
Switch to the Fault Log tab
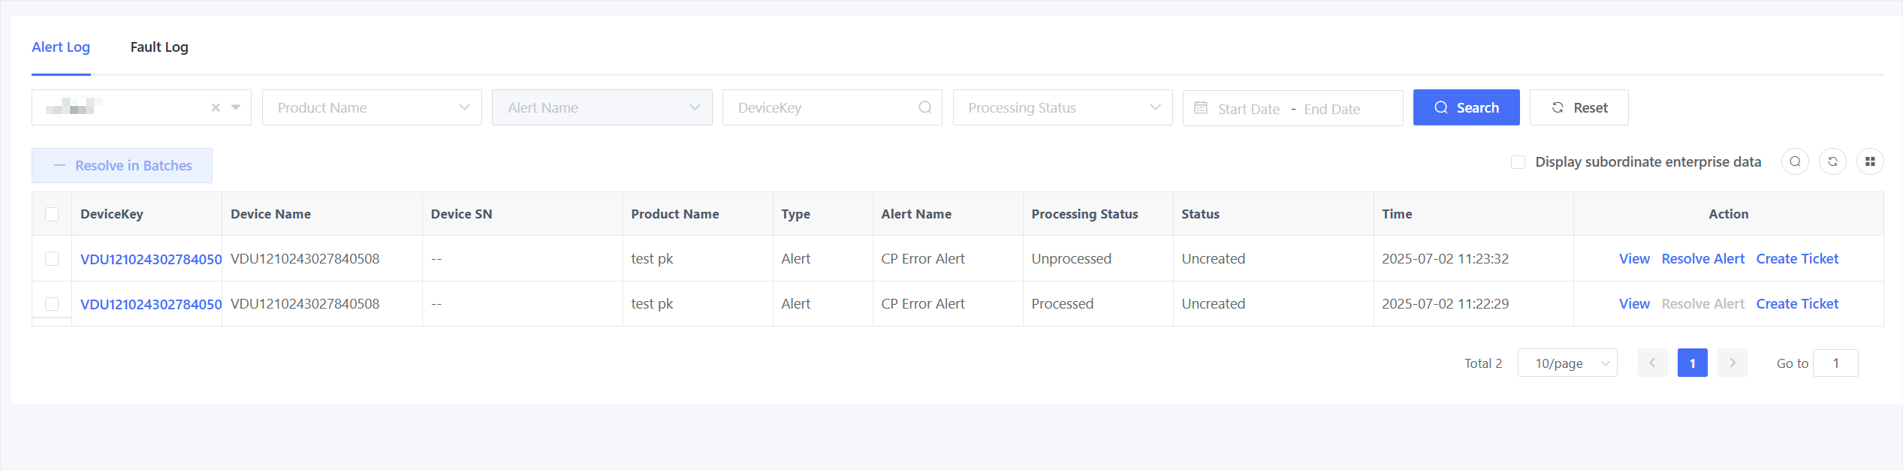point(159,47)
